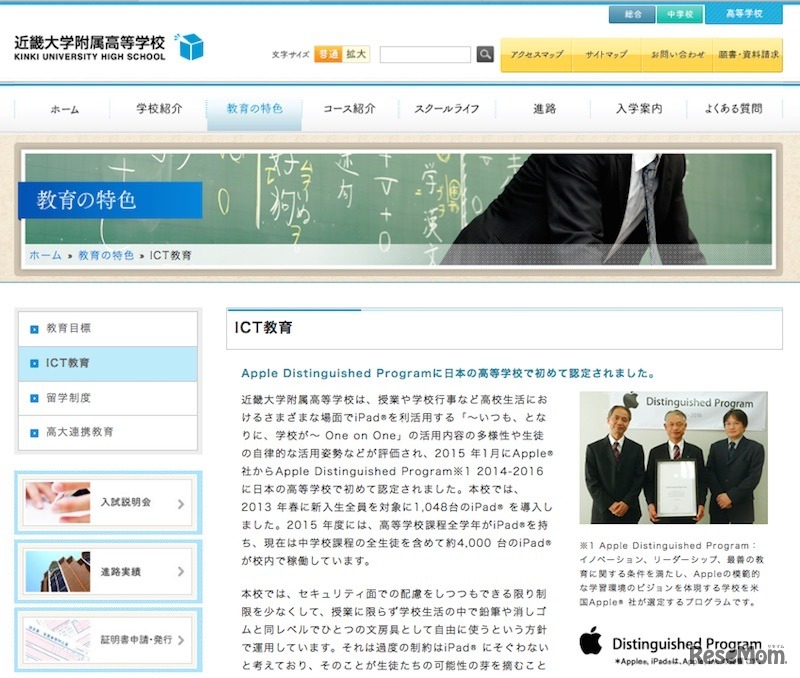Open the 進路実績 banner chevron

[x=181, y=572]
